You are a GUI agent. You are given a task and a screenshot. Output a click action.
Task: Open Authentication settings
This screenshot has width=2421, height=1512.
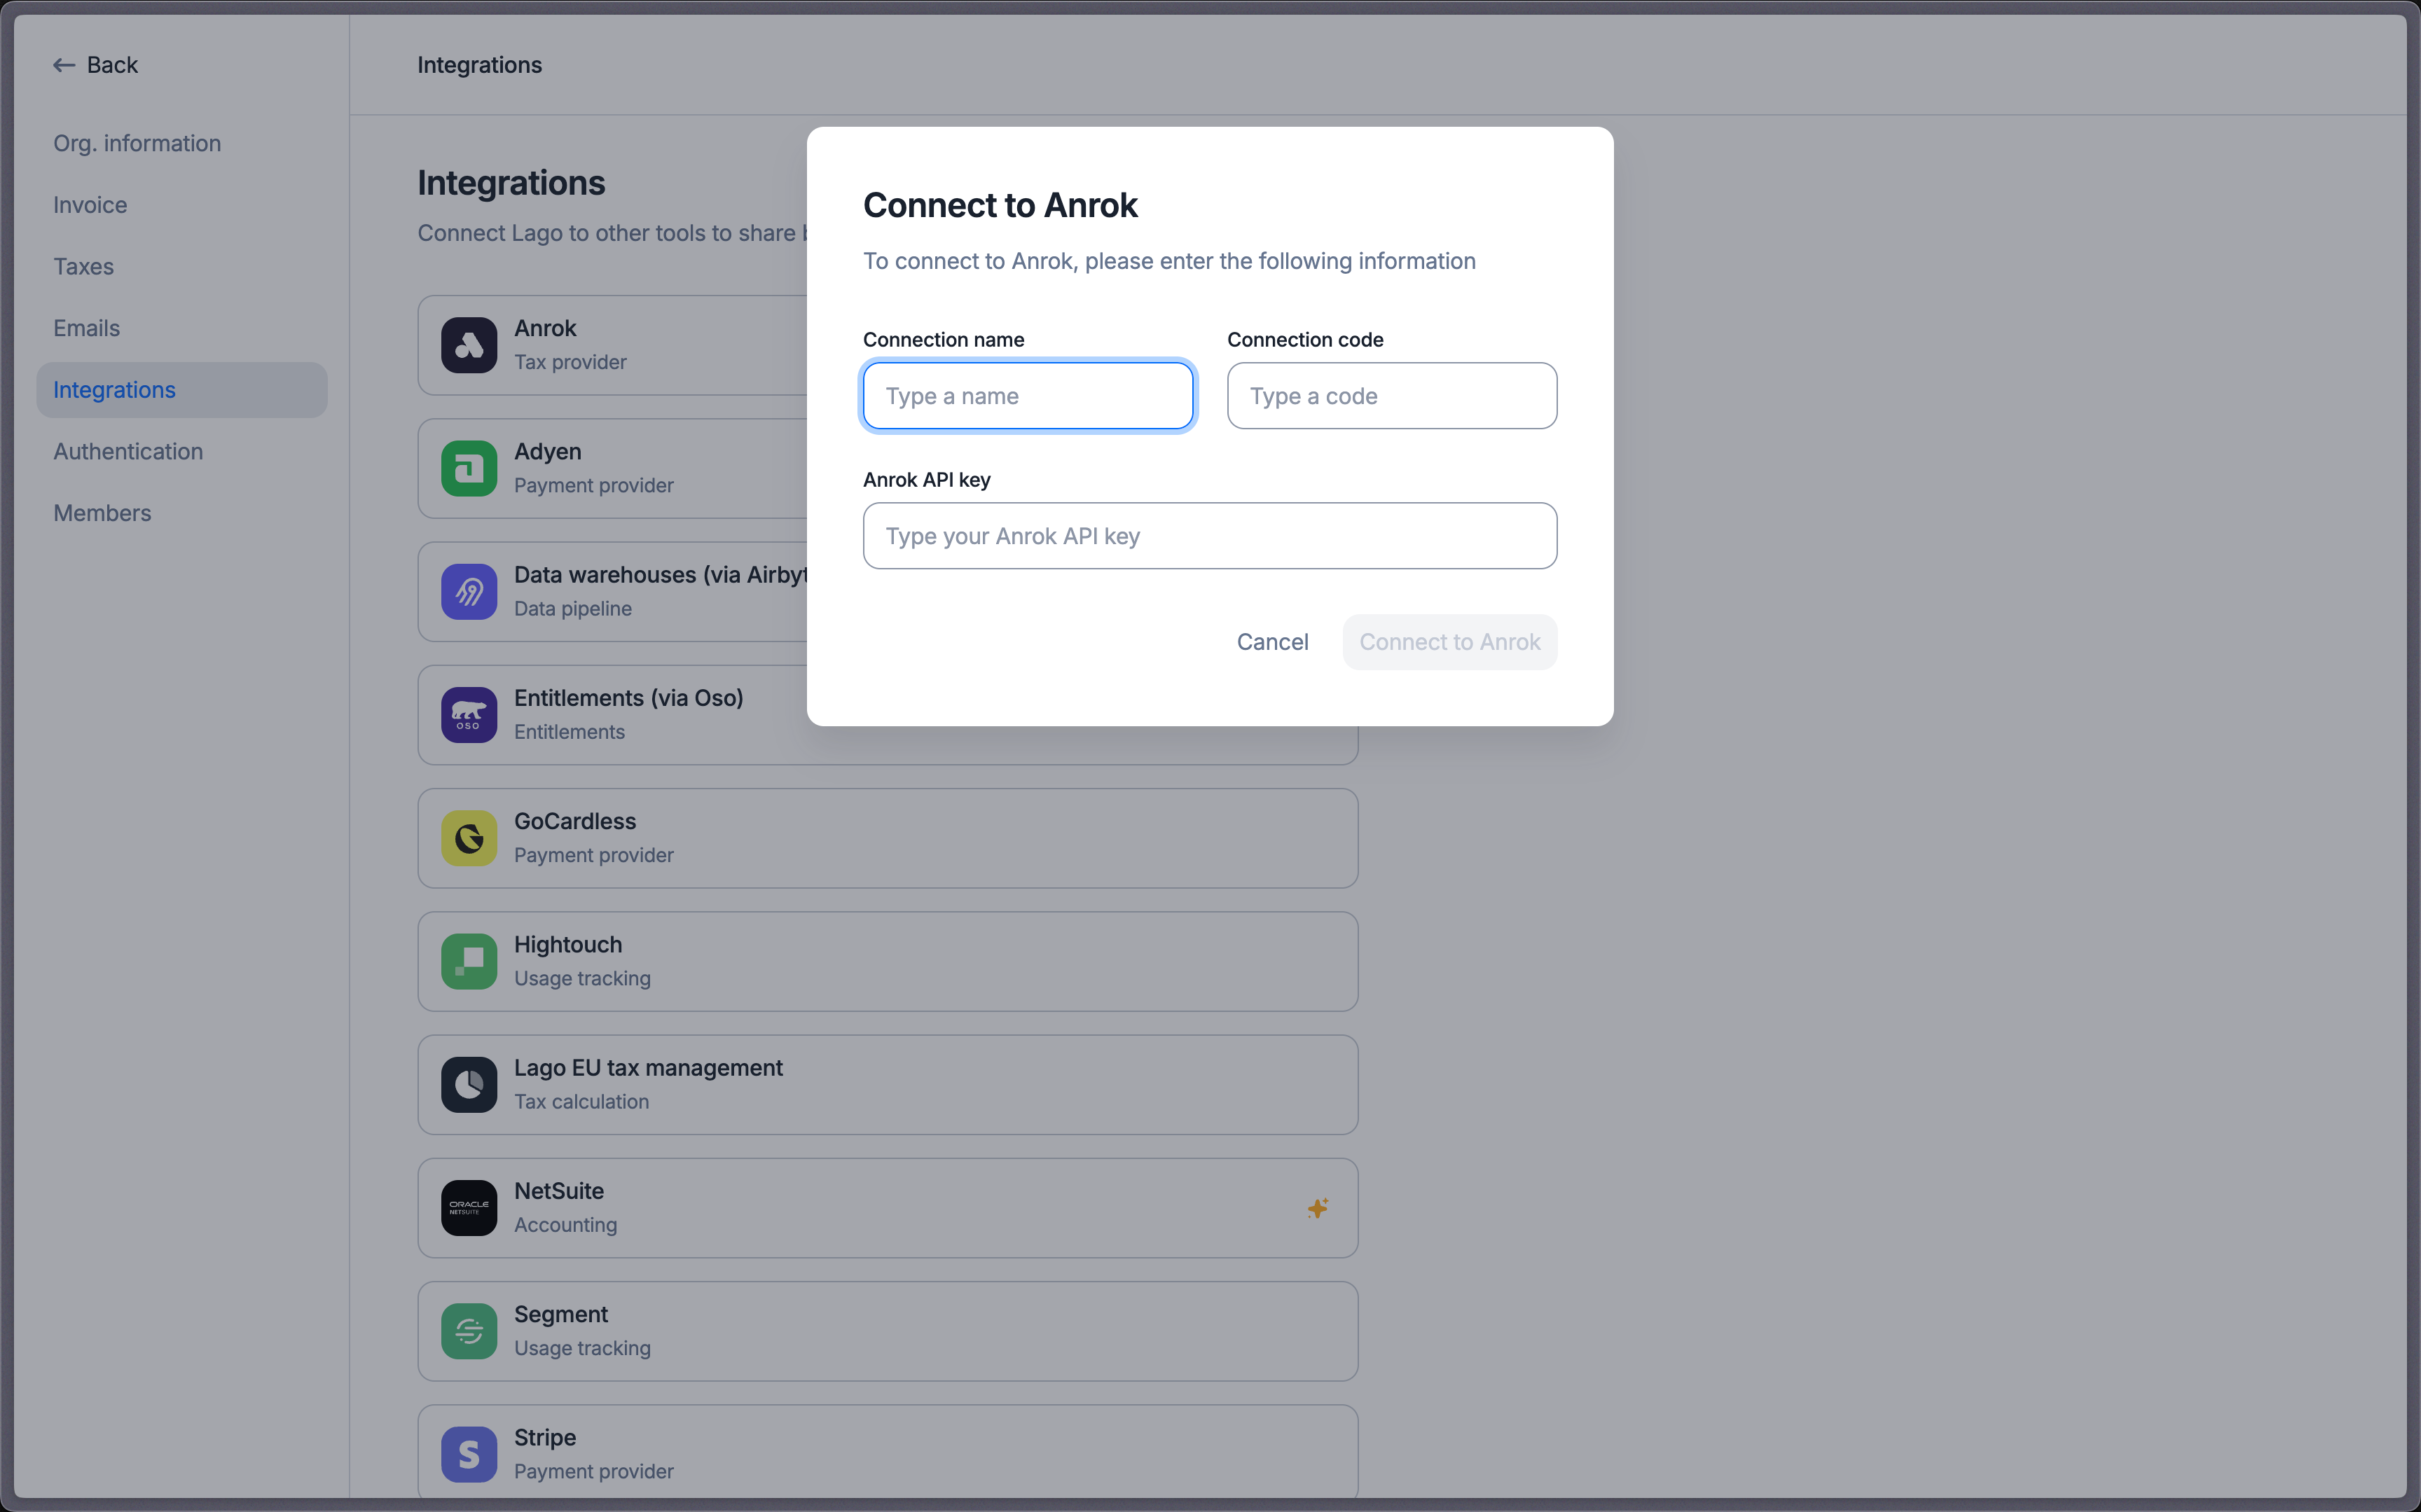(182, 451)
